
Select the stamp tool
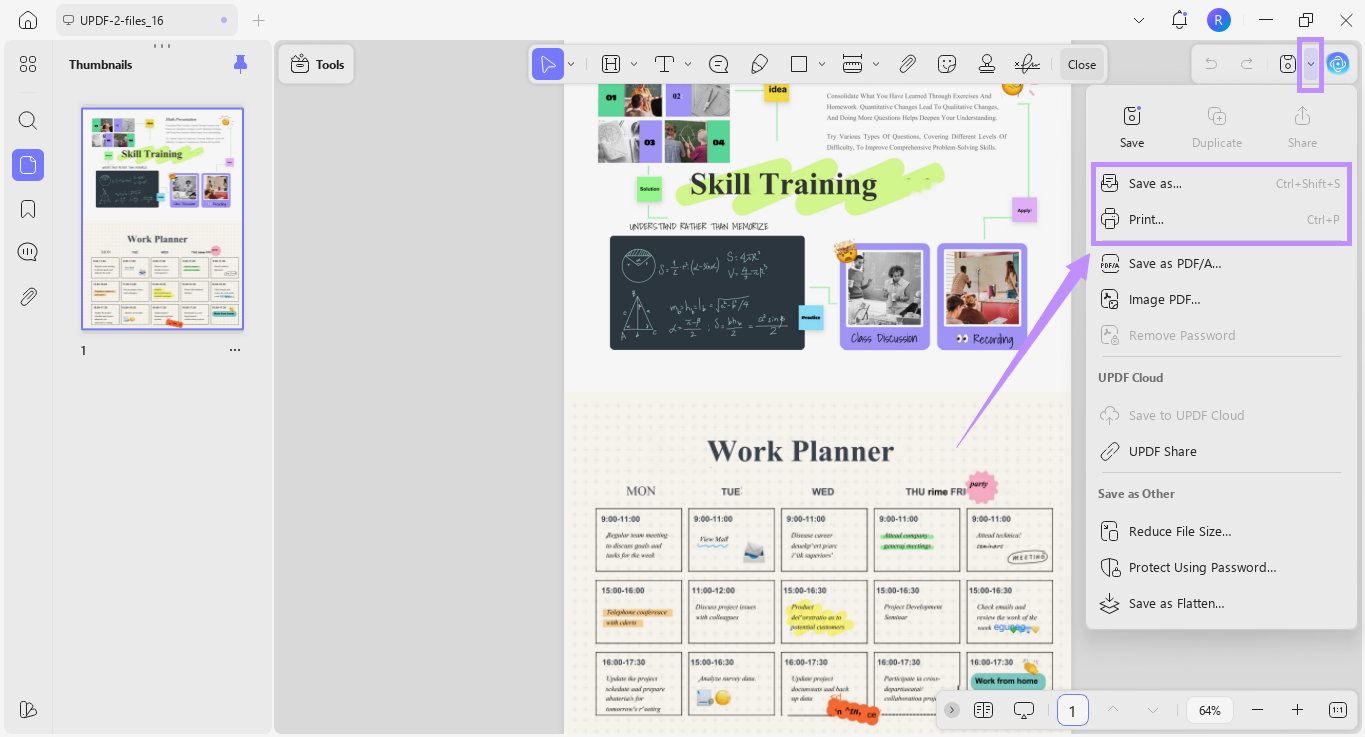coord(987,64)
